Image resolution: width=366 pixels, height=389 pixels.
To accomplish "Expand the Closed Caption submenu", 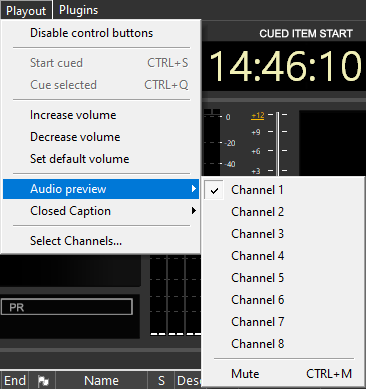I will click(x=101, y=211).
